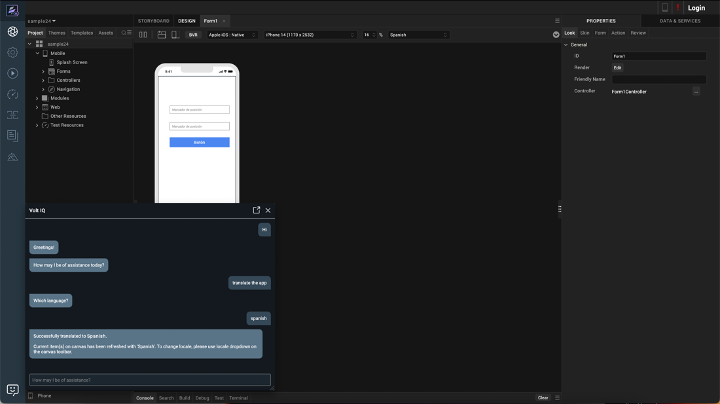Click the round chevron-down toolbar icon

[x=556, y=35]
